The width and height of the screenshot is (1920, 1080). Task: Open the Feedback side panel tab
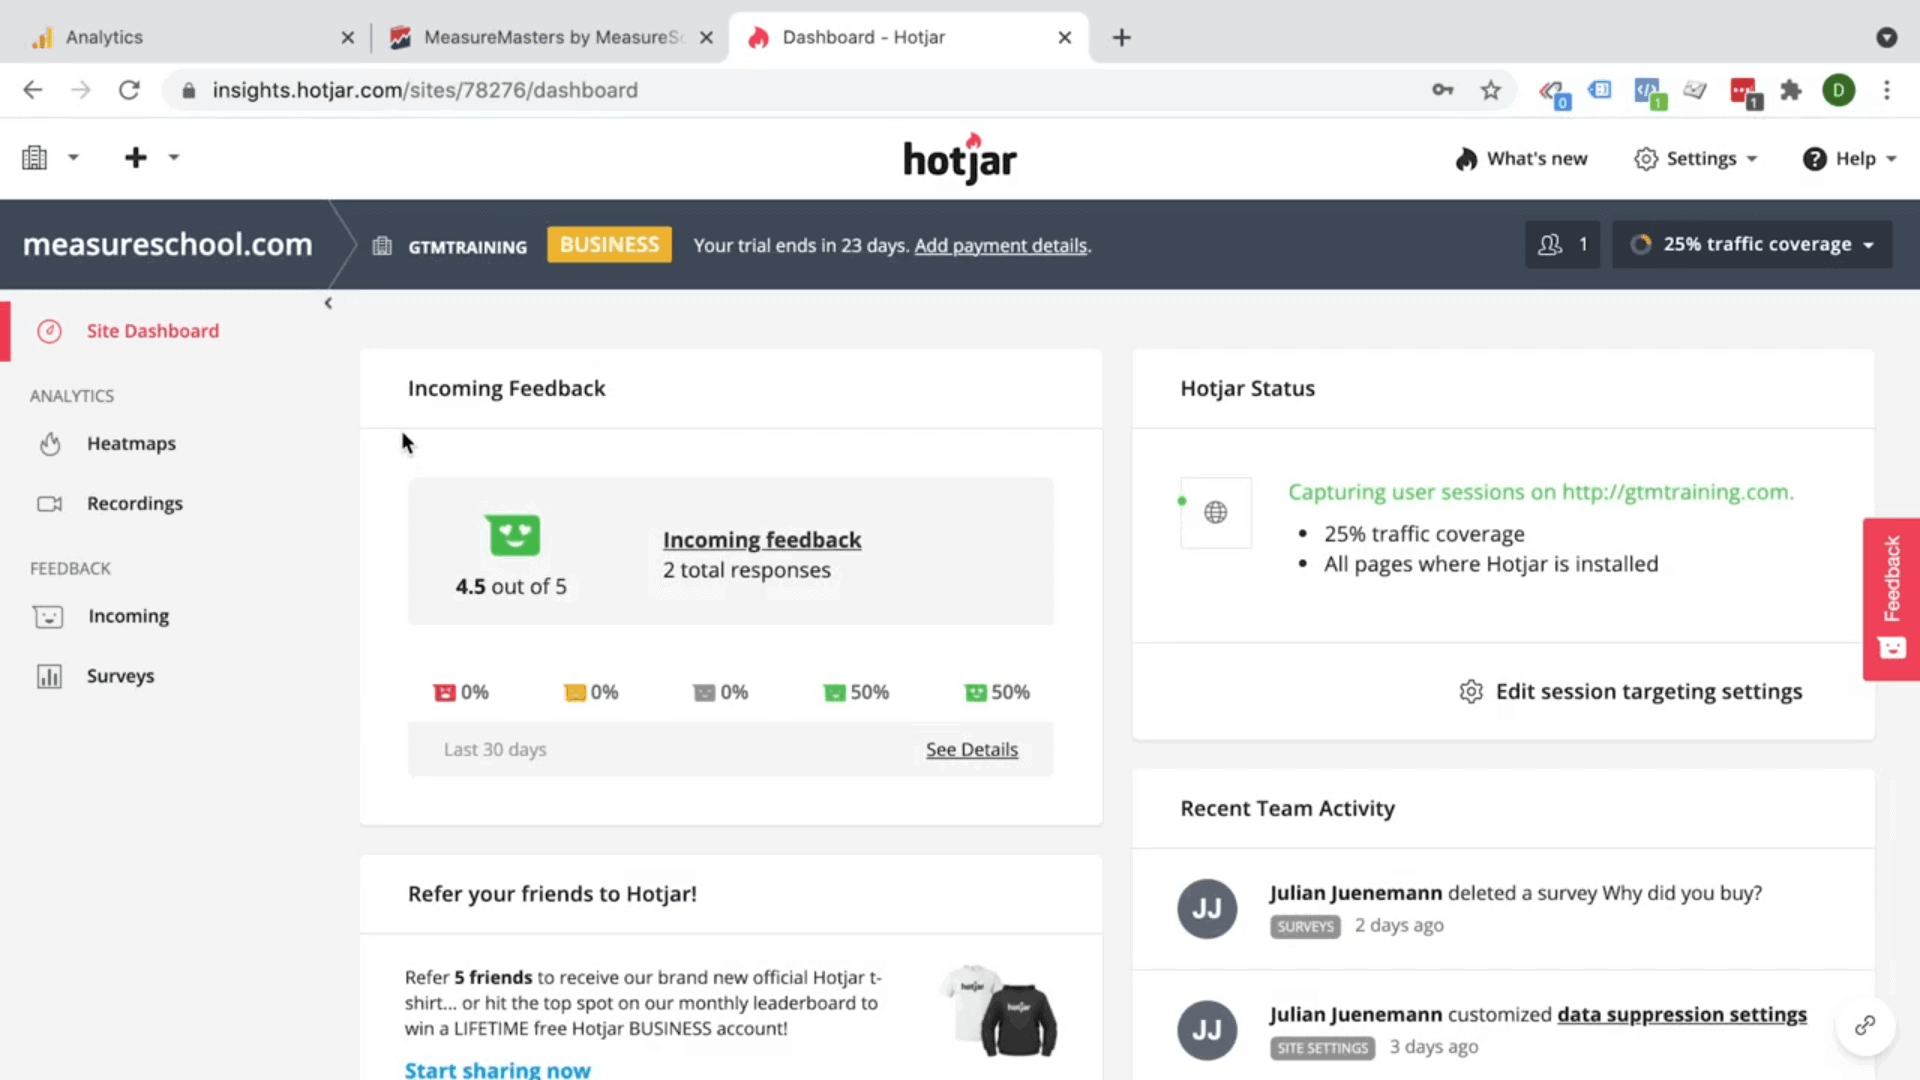(x=1890, y=598)
